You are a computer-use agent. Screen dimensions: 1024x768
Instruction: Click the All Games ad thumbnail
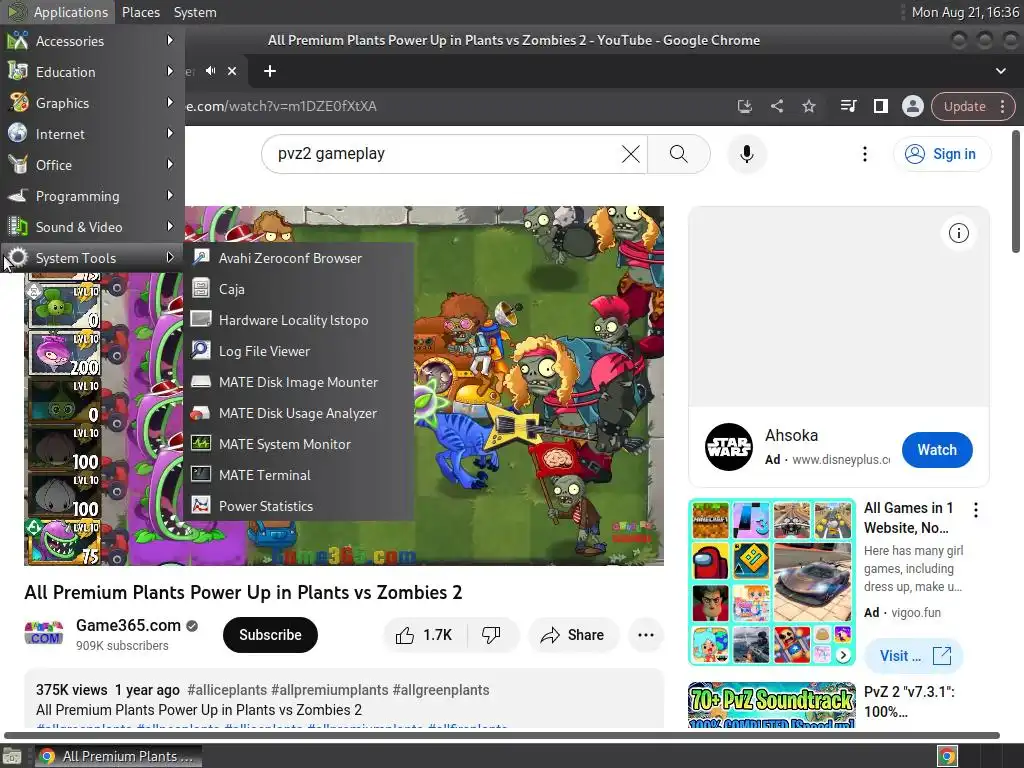772,582
